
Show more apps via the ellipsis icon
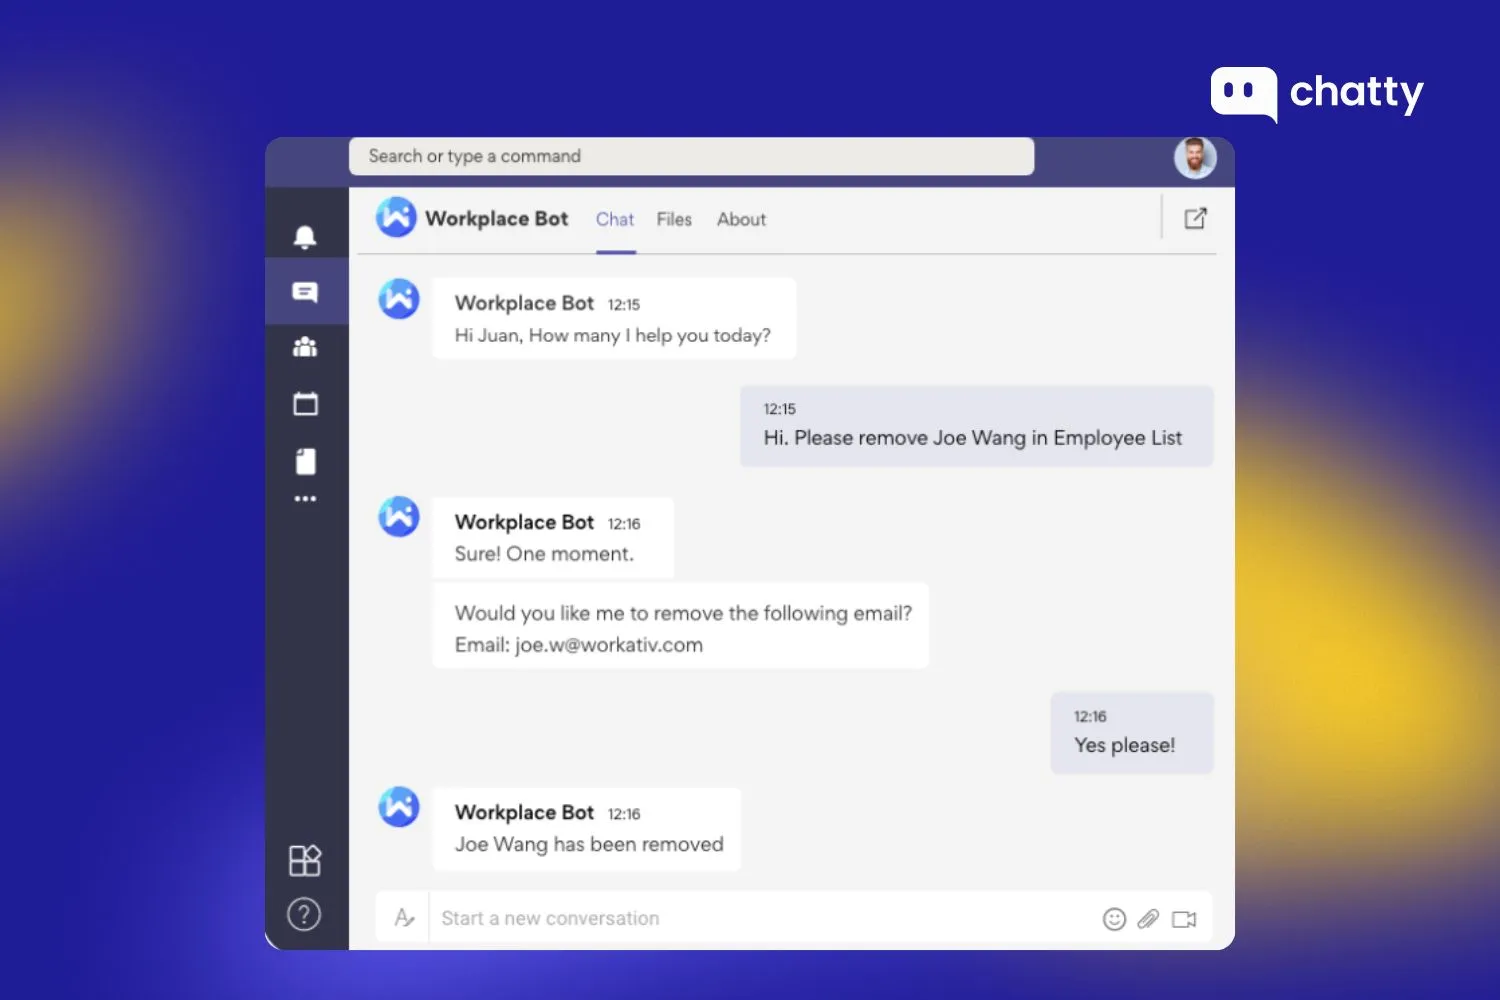(x=305, y=498)
